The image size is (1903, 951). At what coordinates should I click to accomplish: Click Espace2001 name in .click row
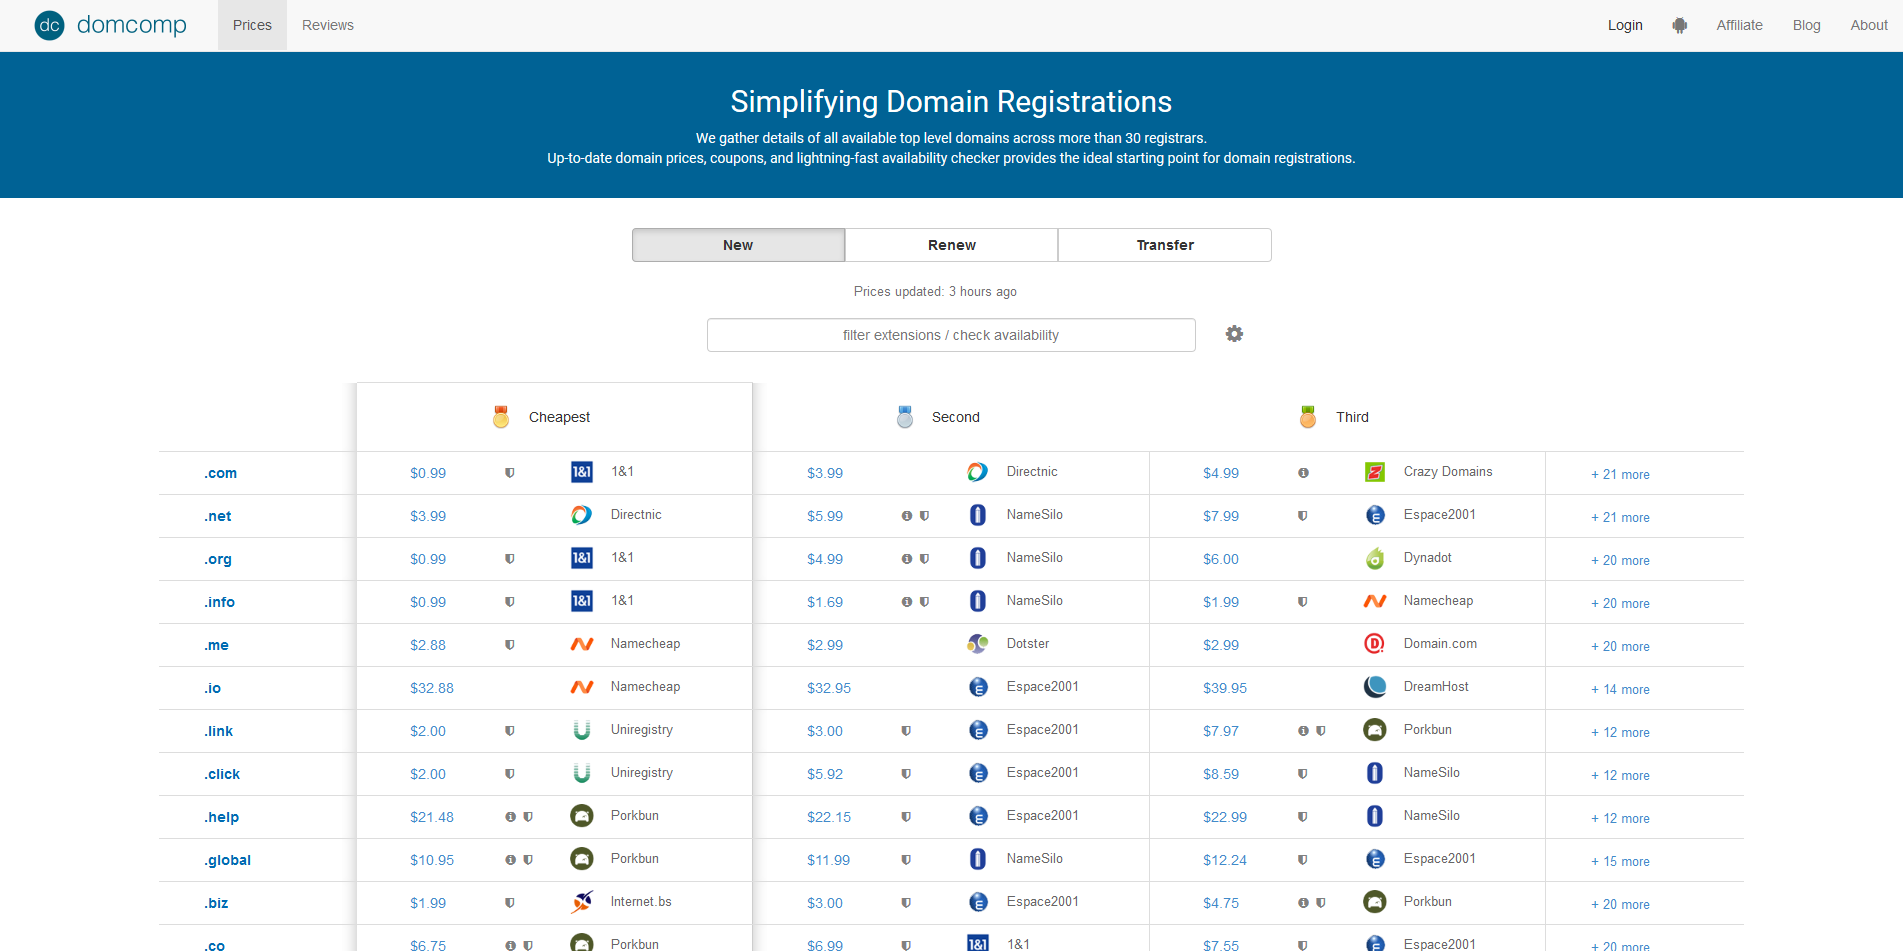[1043, 772]
